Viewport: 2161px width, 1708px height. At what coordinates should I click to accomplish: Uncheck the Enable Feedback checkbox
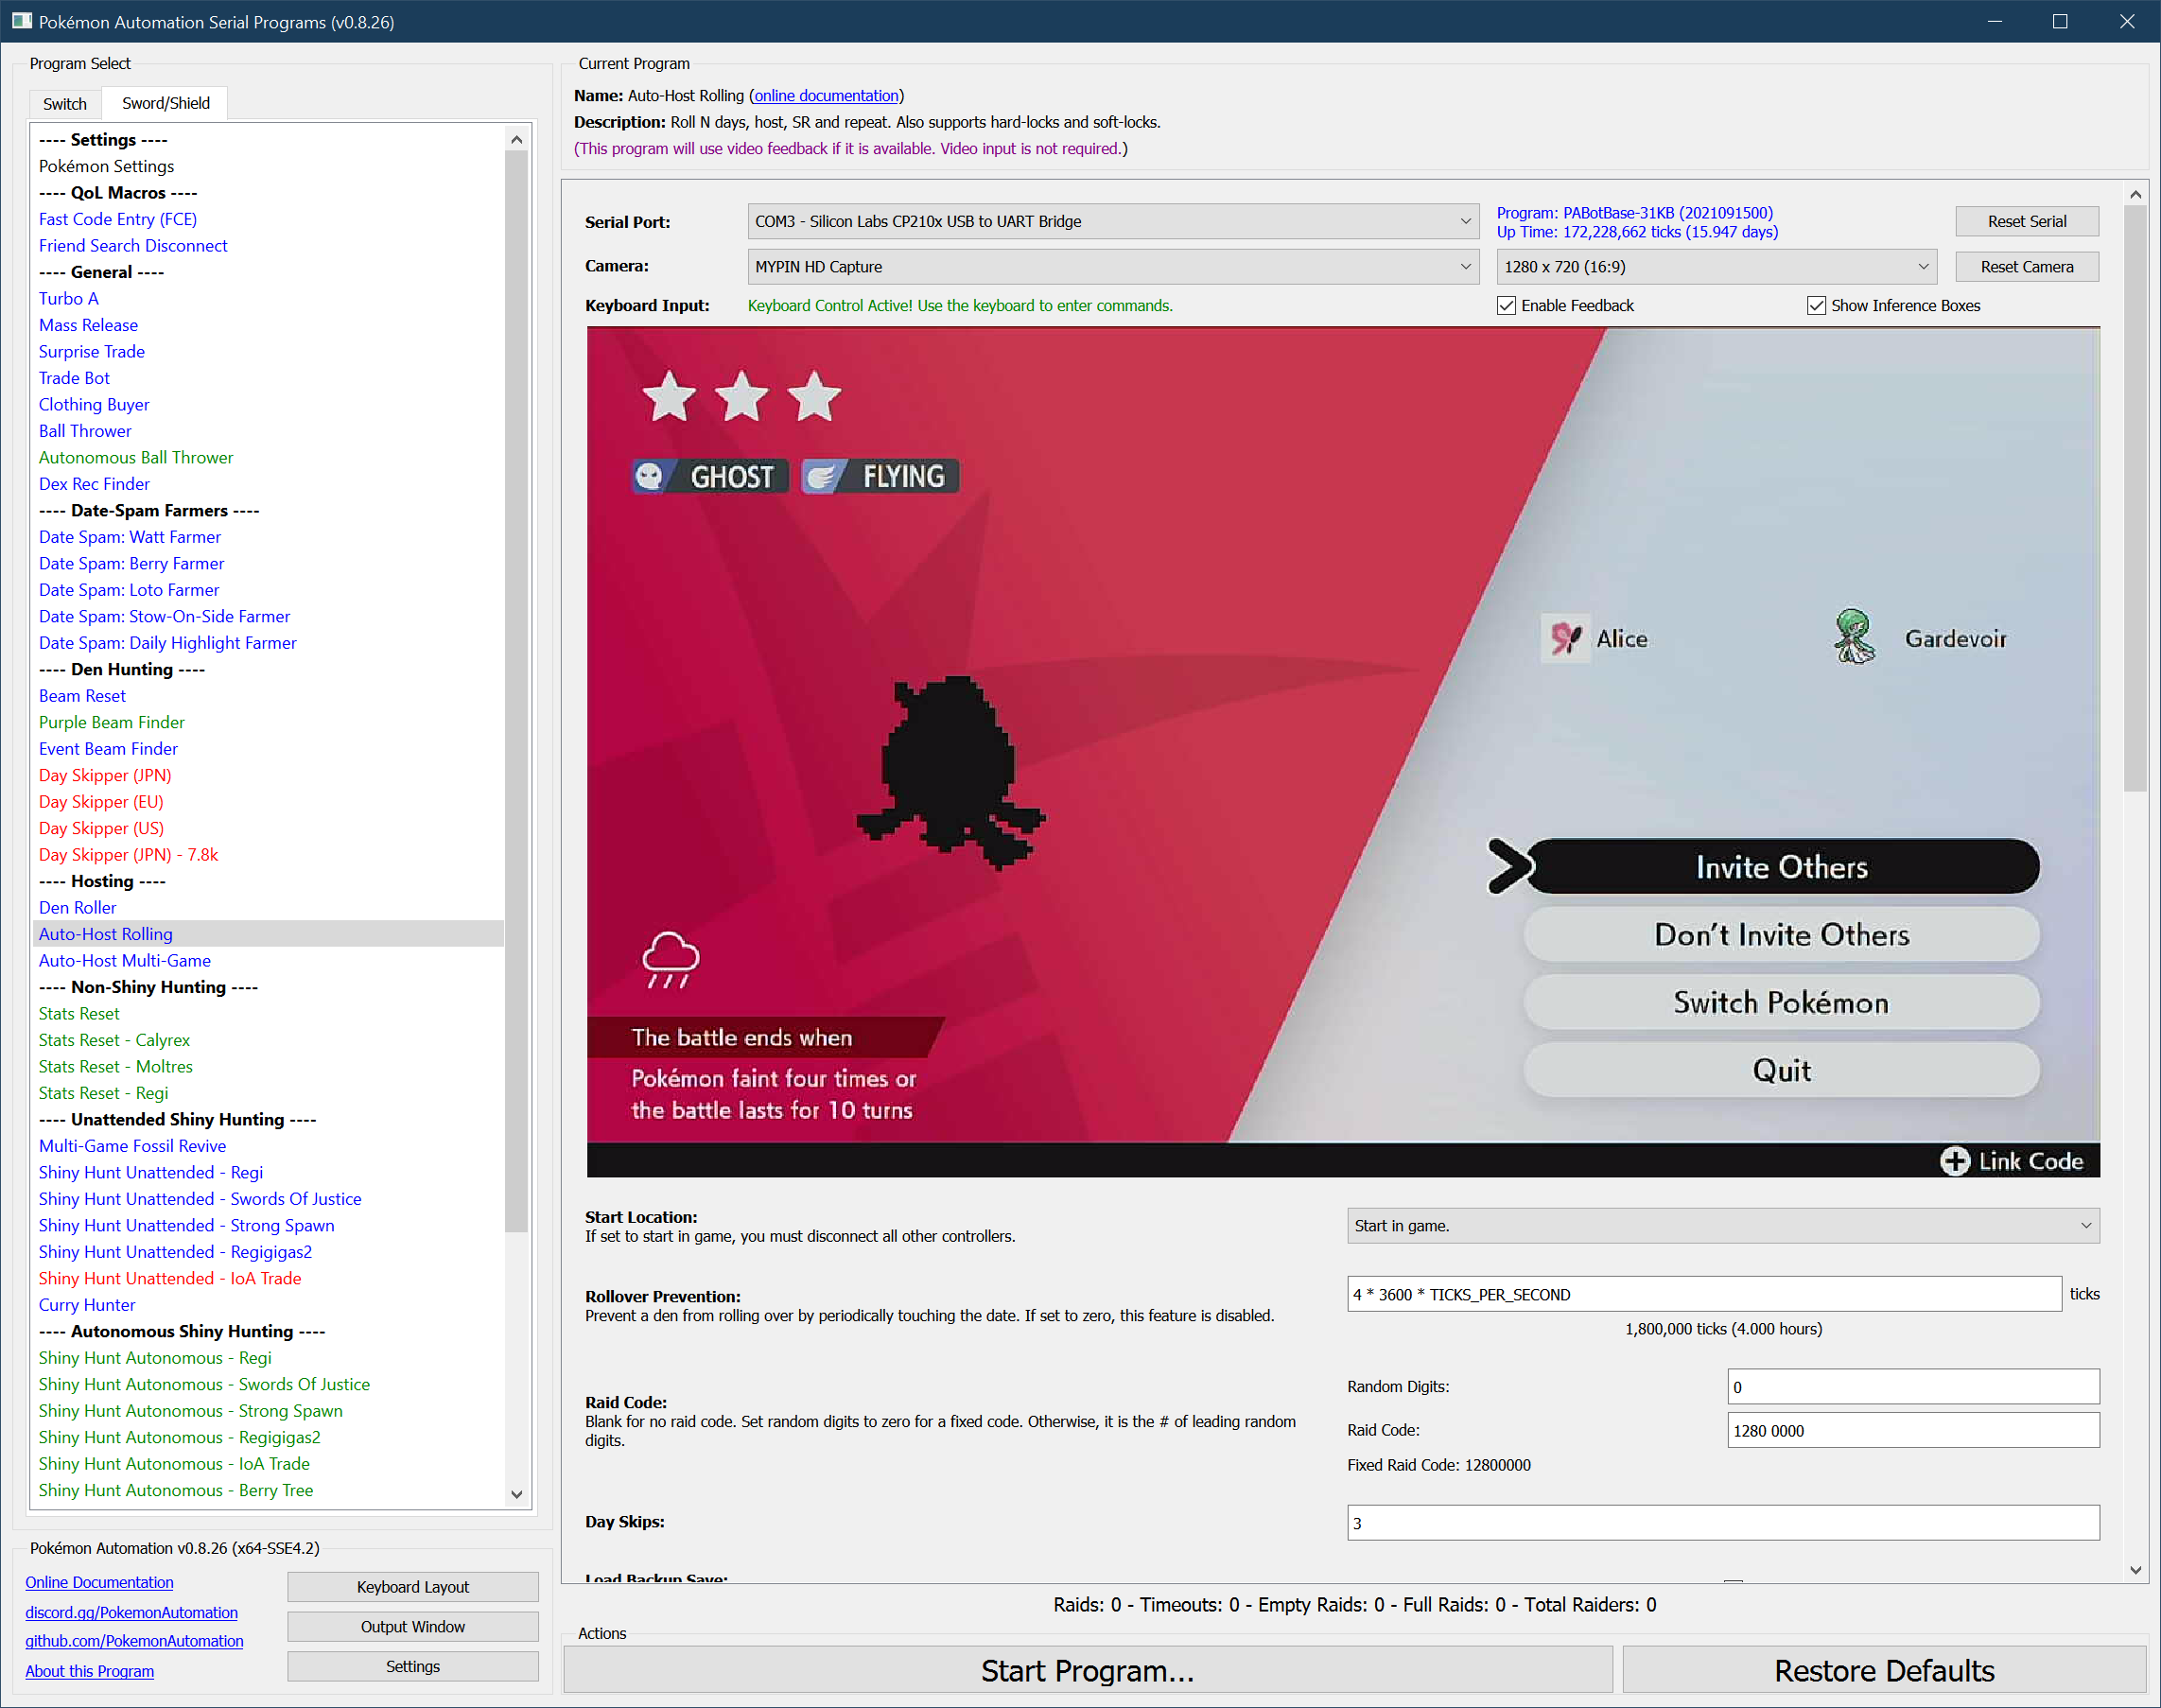click(x=1506, y=305)
